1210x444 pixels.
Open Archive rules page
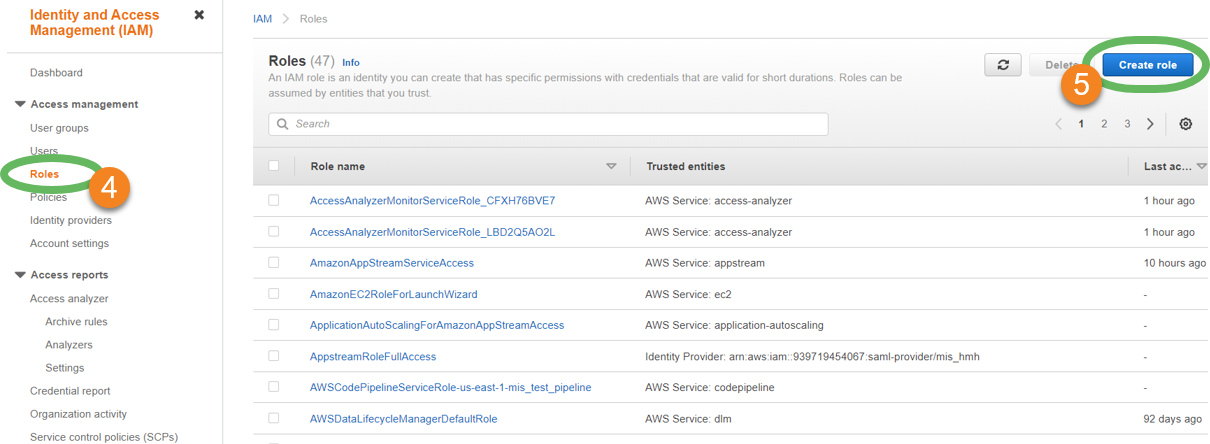pos(76,322)
